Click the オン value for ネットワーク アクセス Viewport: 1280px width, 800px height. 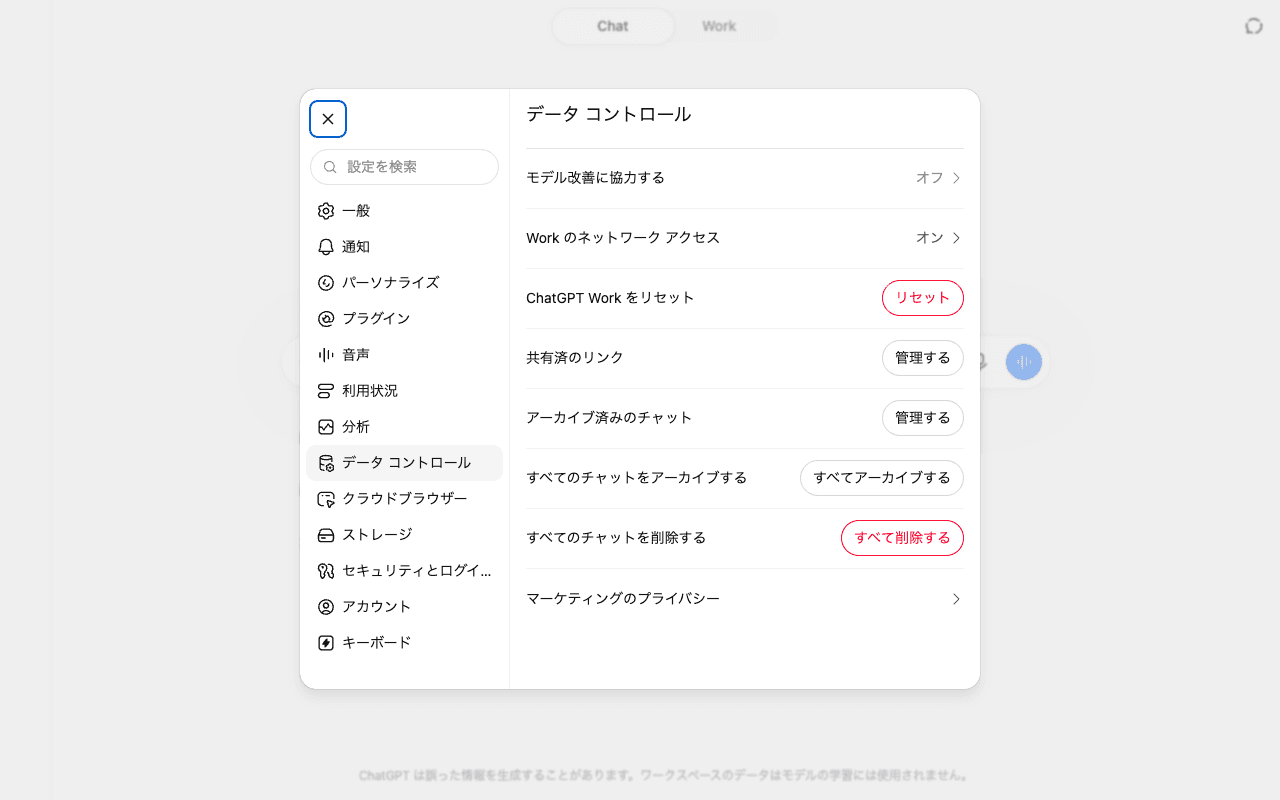(x=930, y=238)
